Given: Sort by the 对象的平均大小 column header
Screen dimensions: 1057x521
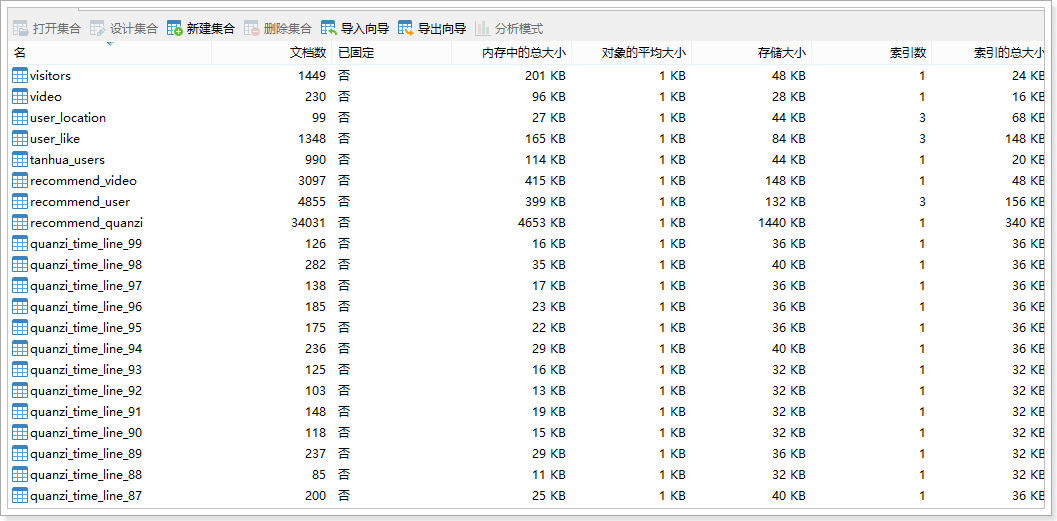Looking at the screenshot, I should pos(632,53).
